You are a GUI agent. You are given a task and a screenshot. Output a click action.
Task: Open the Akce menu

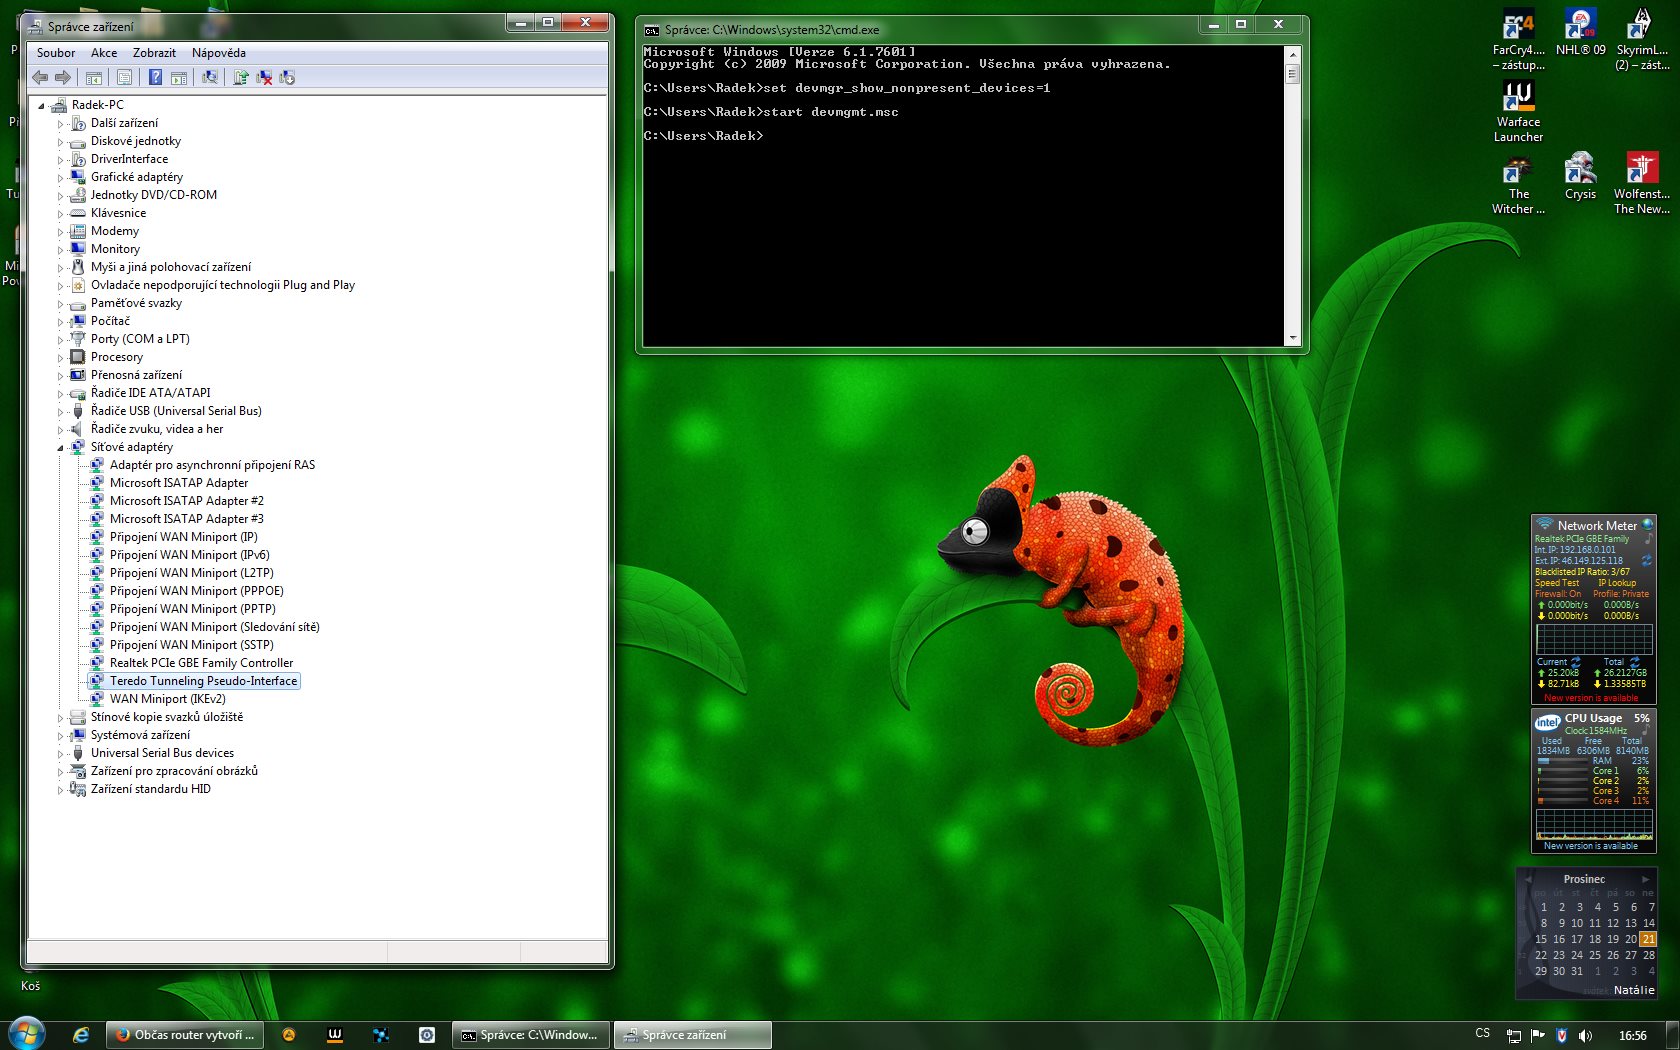104,53
